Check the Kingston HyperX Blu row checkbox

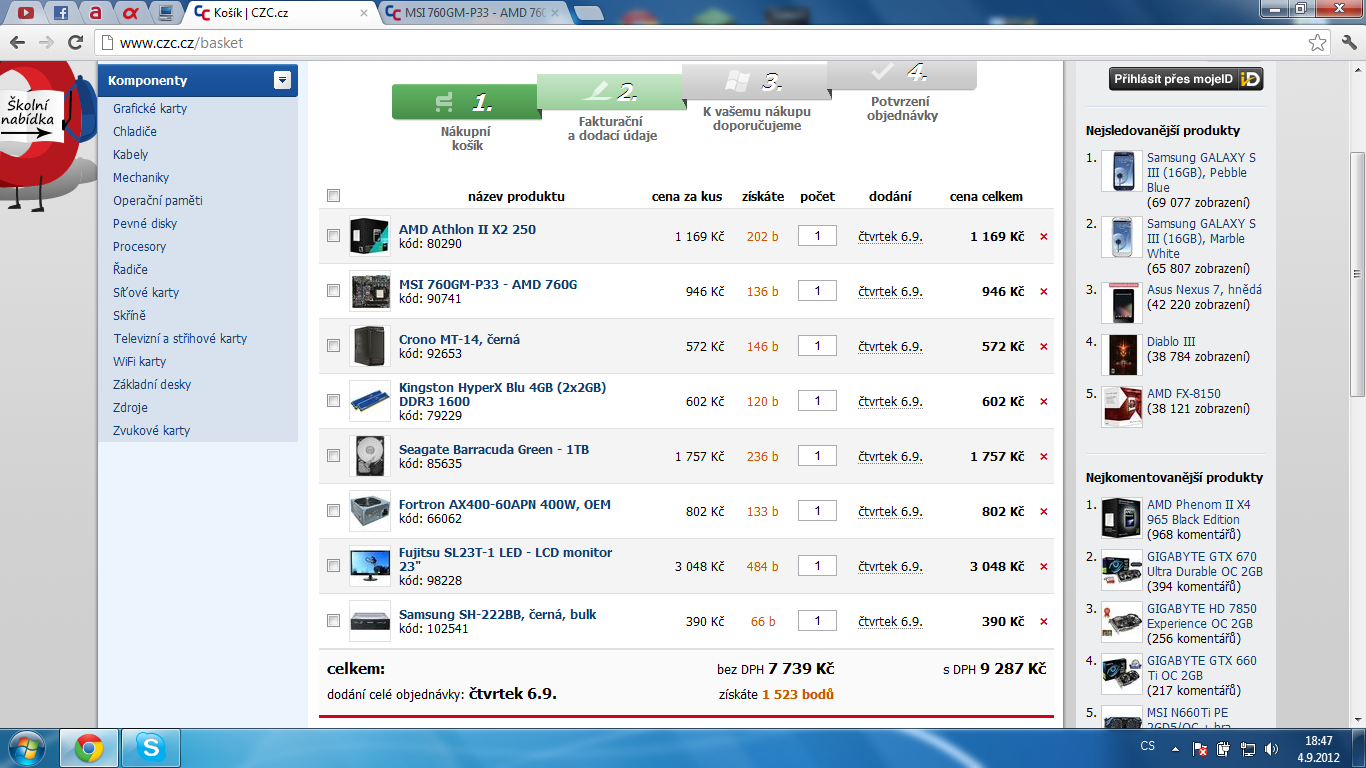(x=333, y=401)
